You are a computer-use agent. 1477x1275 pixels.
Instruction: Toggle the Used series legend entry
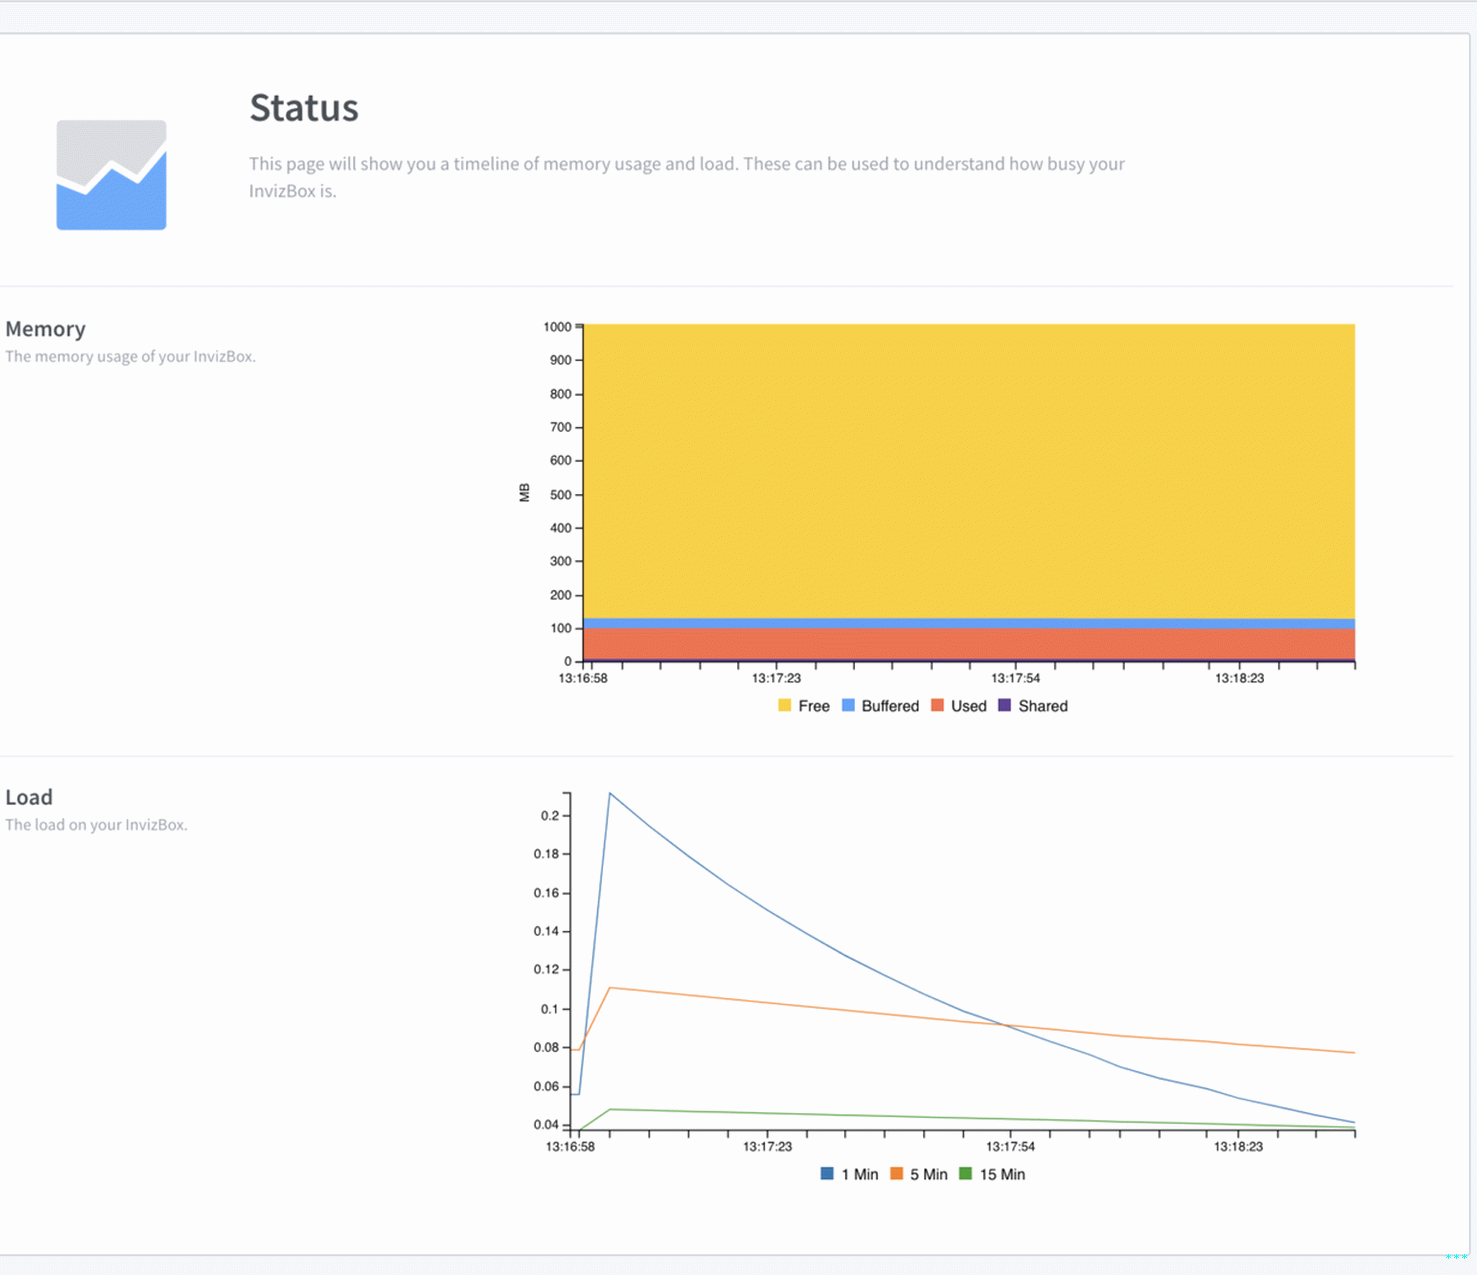click(958, 706)
